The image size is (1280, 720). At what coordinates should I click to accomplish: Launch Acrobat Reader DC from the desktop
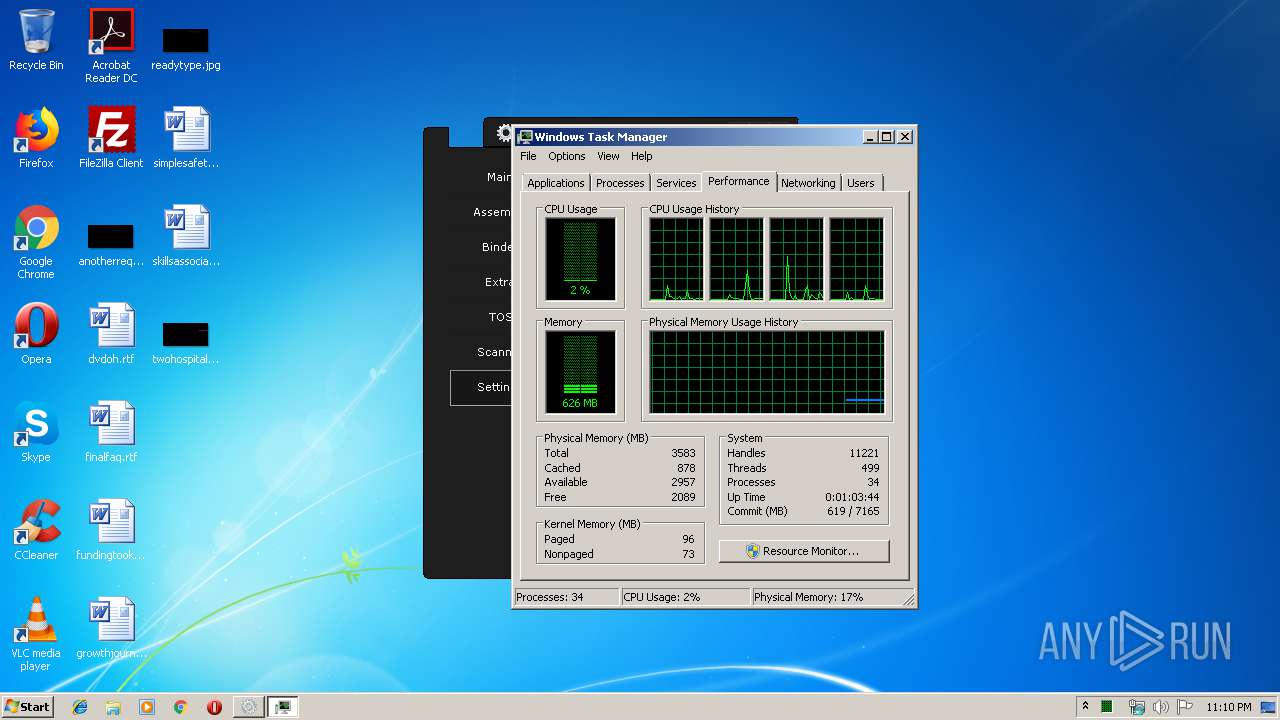point(111,46)
